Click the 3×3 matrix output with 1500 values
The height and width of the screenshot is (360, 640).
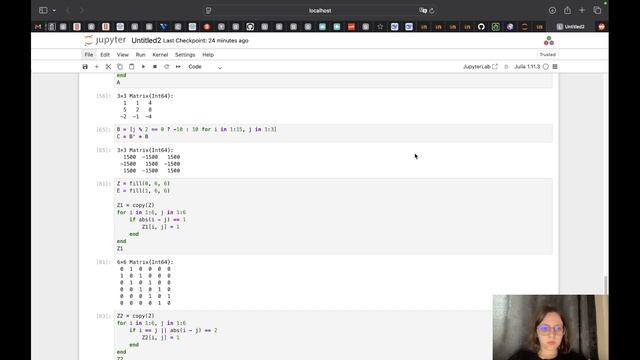[x=149, y=160]
